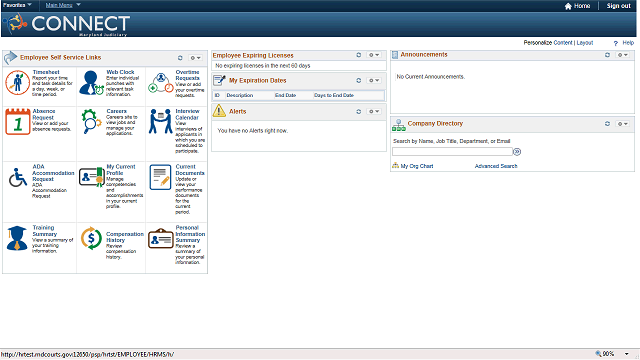Refresh the My Expiration Dates pagelet

[358, 80]
